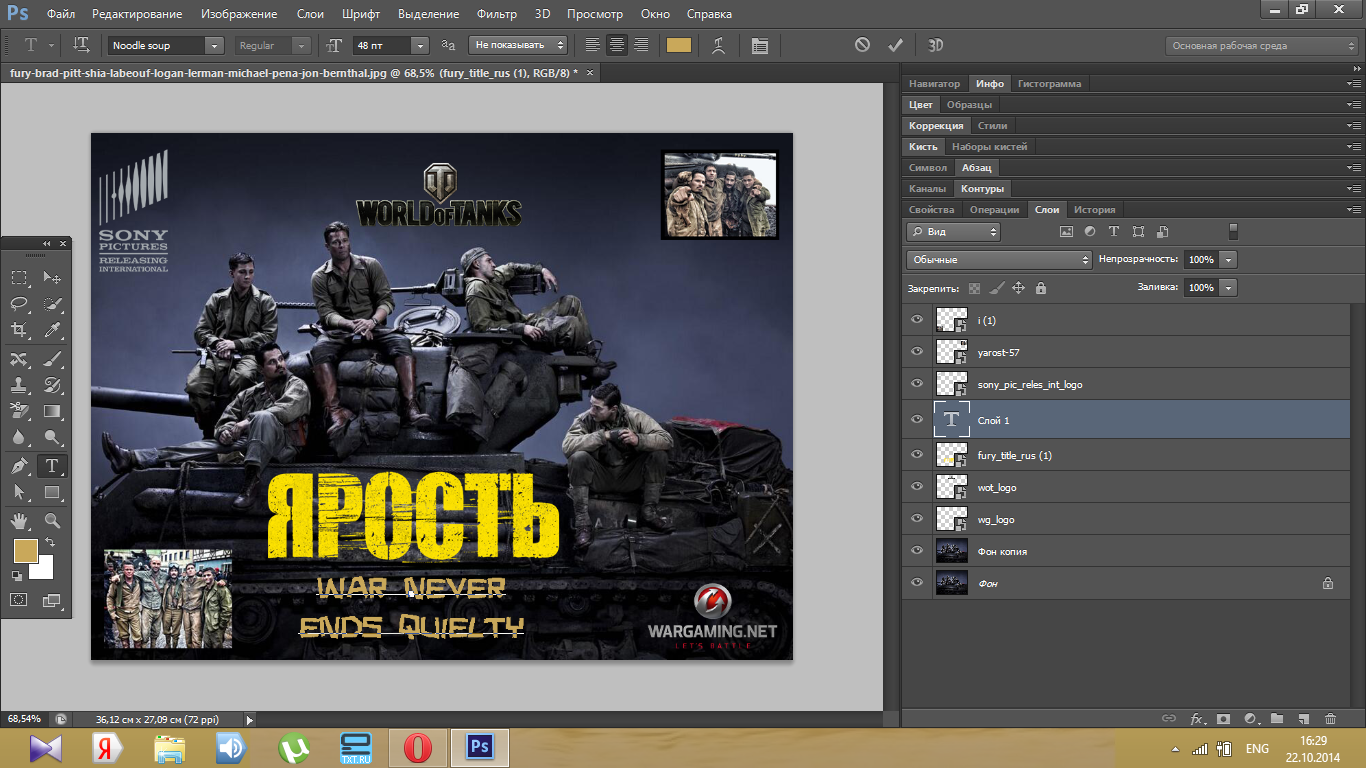Hide the 'i (1)' layer
Screen dimensions: 1366x768
pyautogui.click(x=917, y=320)
